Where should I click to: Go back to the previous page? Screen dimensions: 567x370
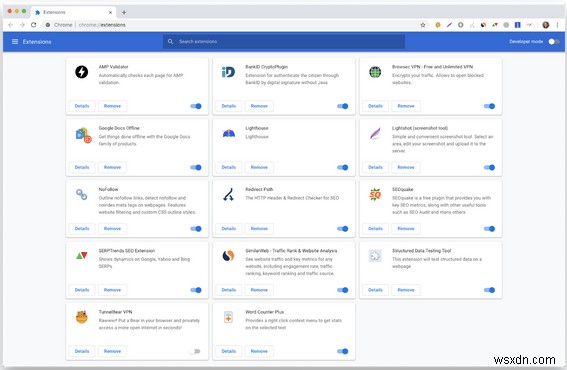(x=10, y=25)
